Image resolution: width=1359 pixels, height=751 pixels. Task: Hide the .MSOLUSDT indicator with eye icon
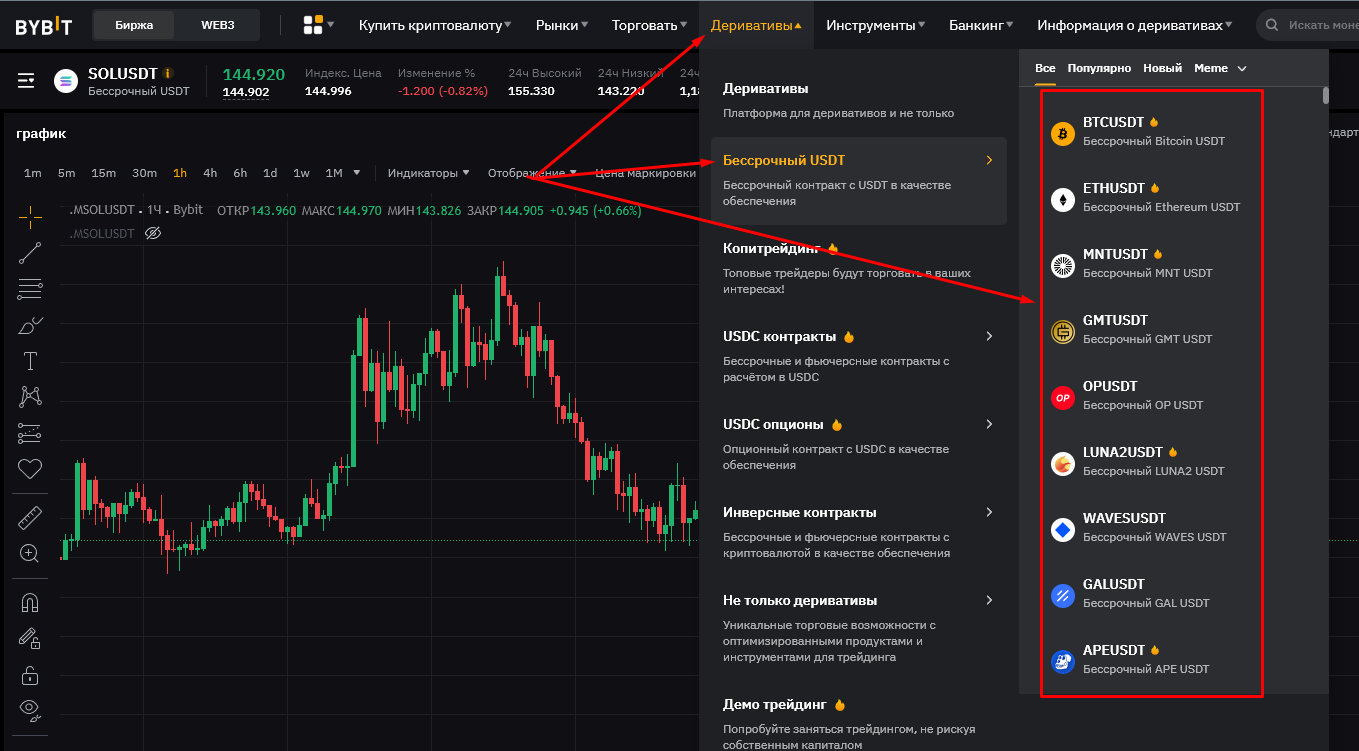tap(153, 233)
